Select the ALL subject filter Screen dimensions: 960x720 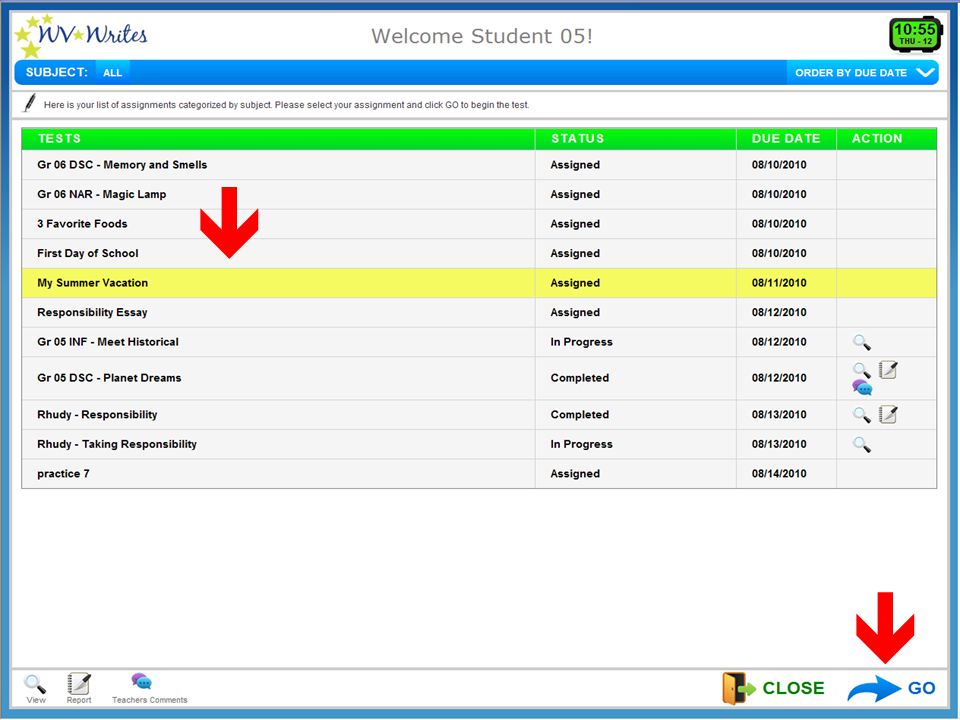tap(113, 72)
